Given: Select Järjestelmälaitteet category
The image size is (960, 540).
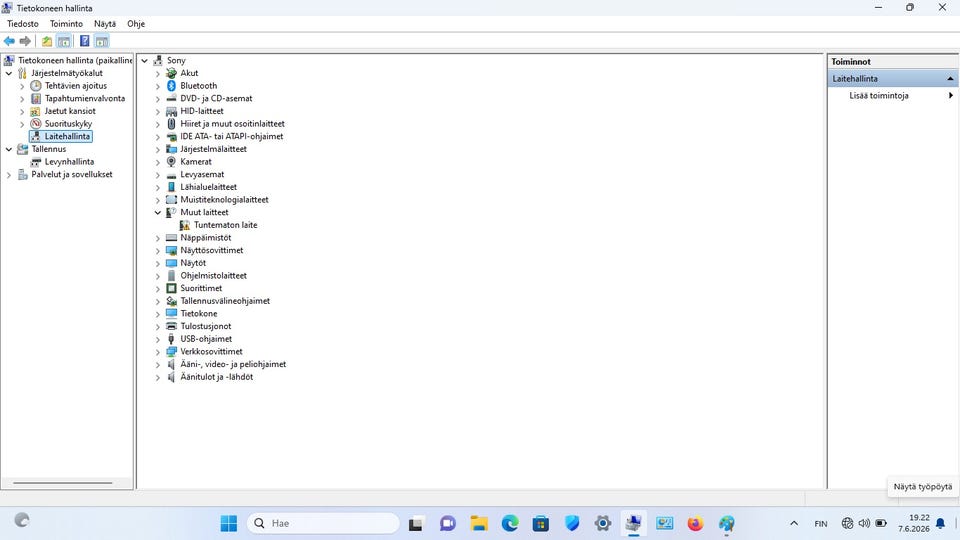Looking at the screenshot, I should pyautogui.click(x=213, y=149).
